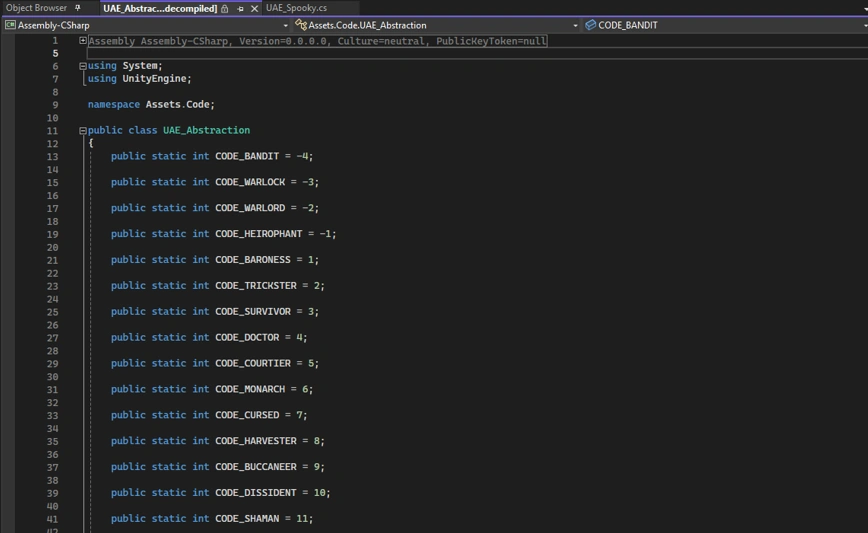Expand the collapsed Assembly info region

point(83,41)
